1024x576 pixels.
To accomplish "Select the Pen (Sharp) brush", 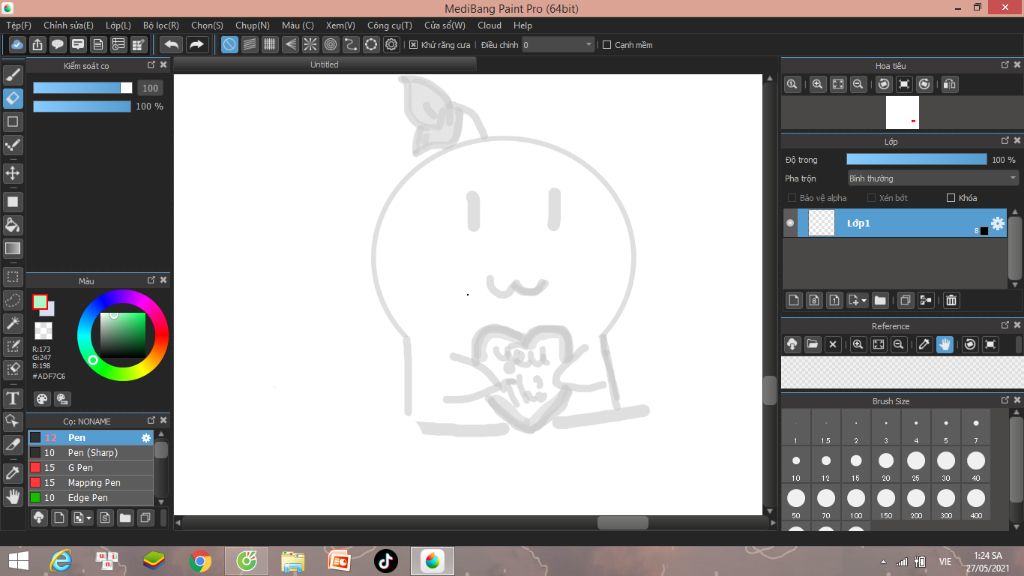I will [91, 453].
